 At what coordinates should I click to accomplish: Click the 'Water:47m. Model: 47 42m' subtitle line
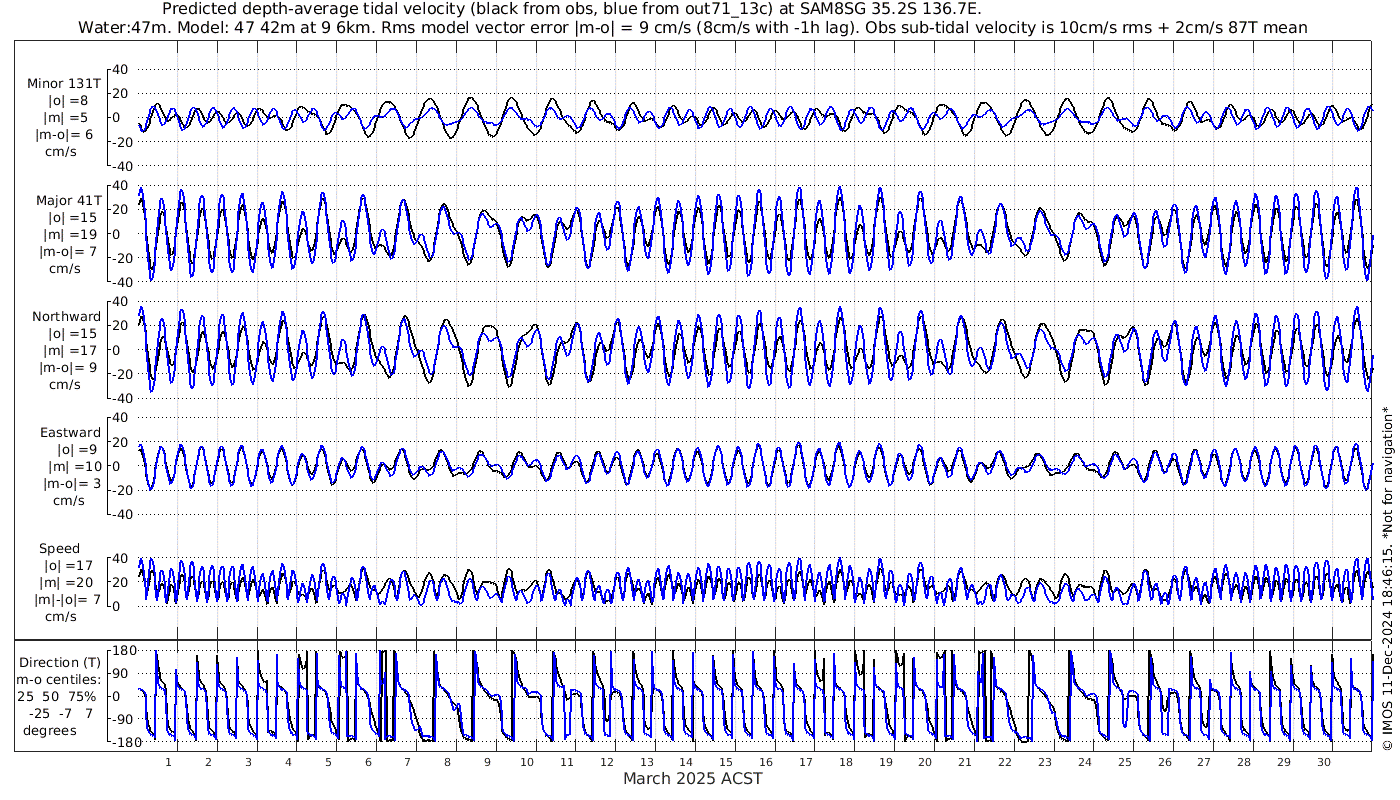click(692, 27)
